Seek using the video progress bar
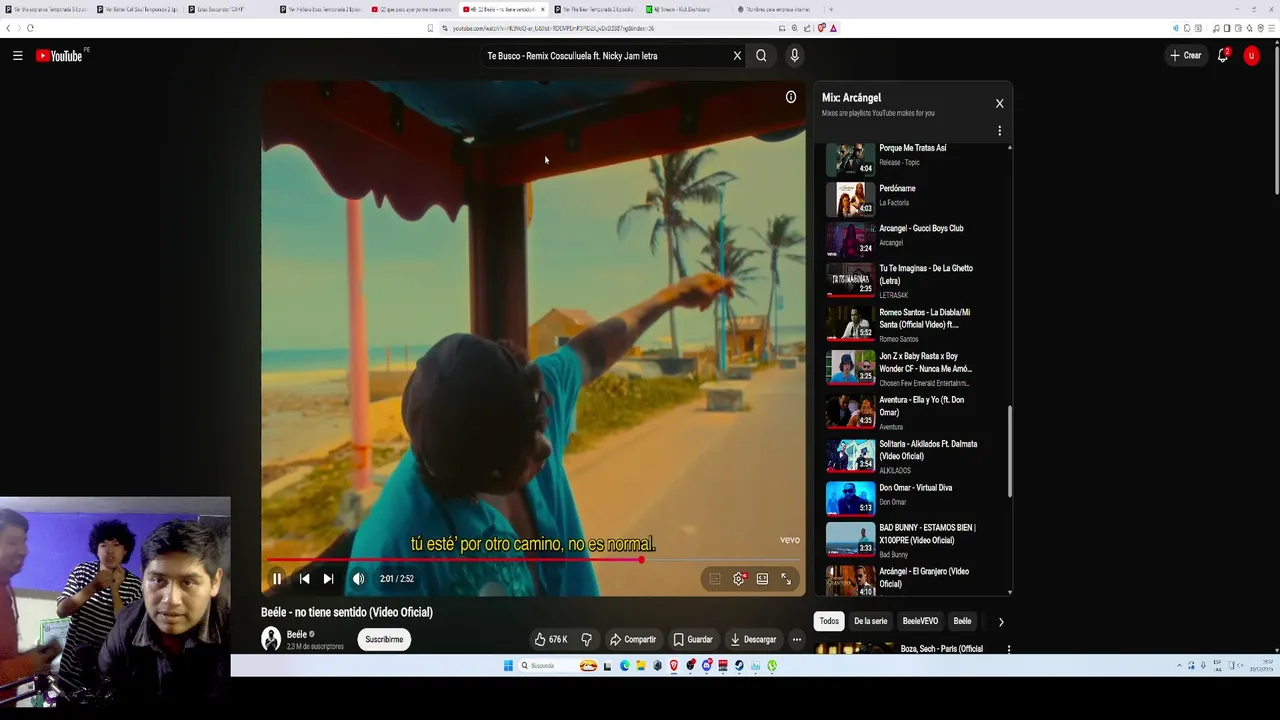This screenshot has width=1280, height=720. coord(533,560)
